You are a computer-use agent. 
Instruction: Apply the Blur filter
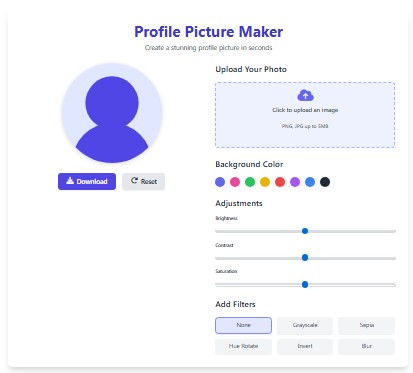point(367,347)
